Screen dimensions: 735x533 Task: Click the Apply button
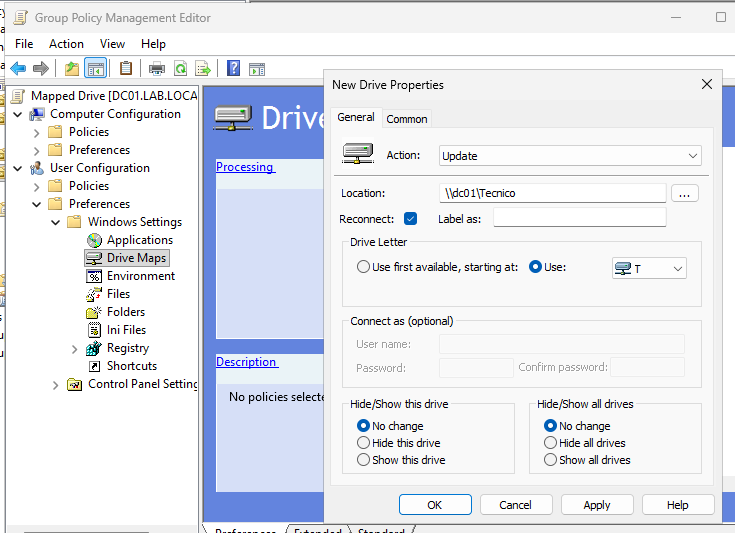(597, 505)
